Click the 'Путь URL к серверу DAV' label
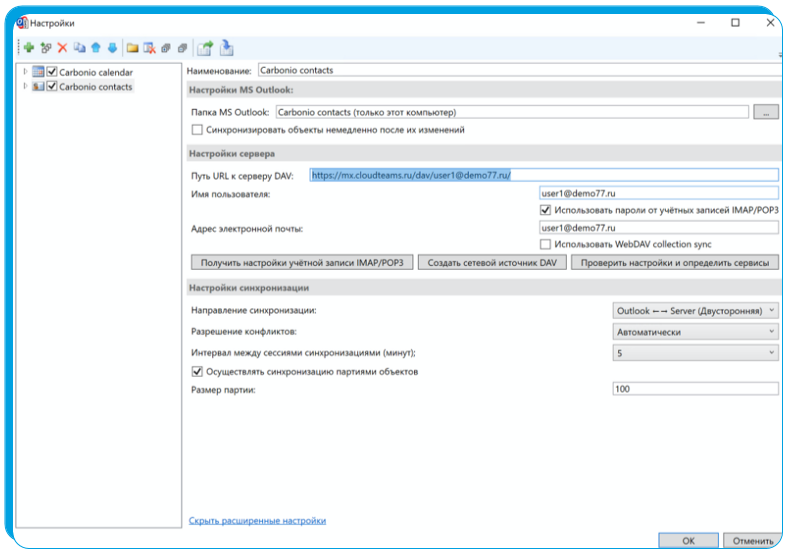790x553 pixels. 242,176
